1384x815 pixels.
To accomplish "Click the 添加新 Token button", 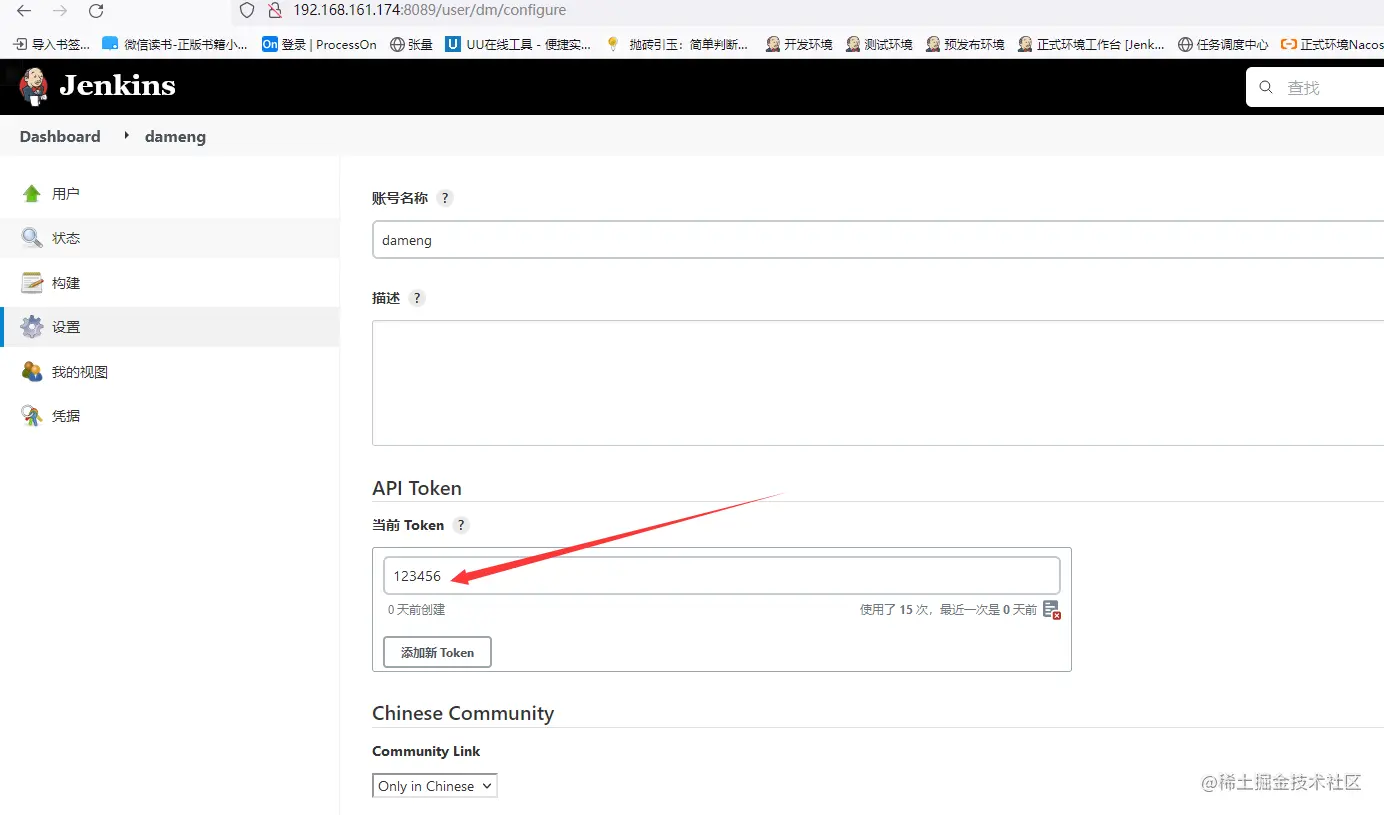I will point(437,652).
